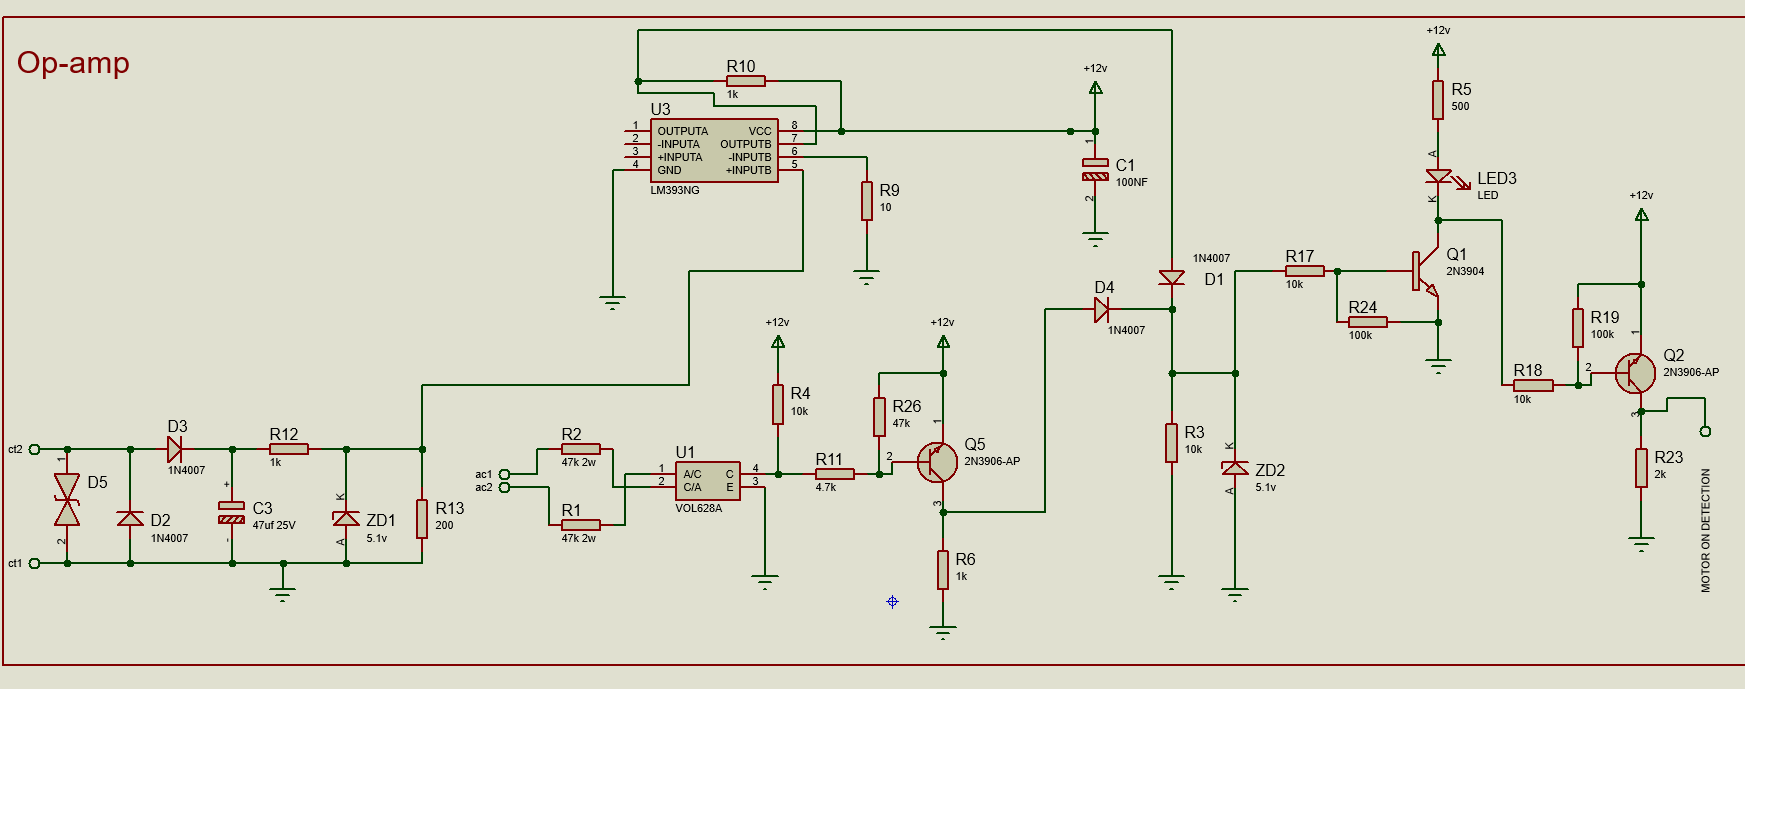The width and height of the screenshot is (1767, 817).
Task: Select resistor R11 4.7k
Action: (835, 474)
